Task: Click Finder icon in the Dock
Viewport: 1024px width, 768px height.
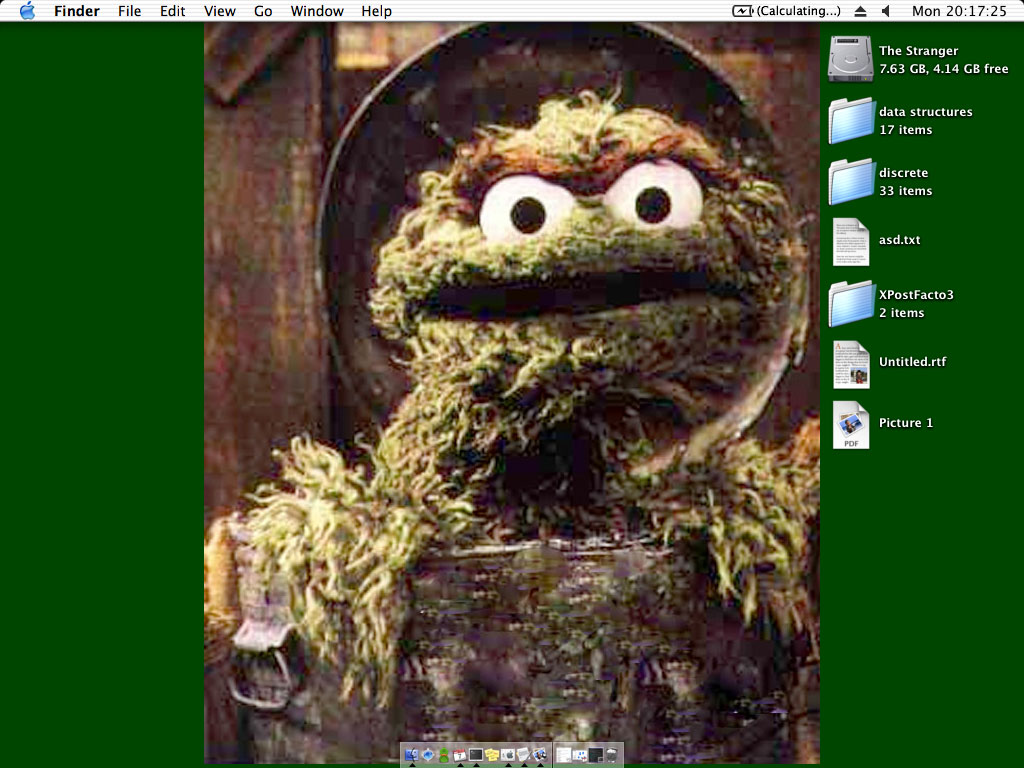Action: 412,754
